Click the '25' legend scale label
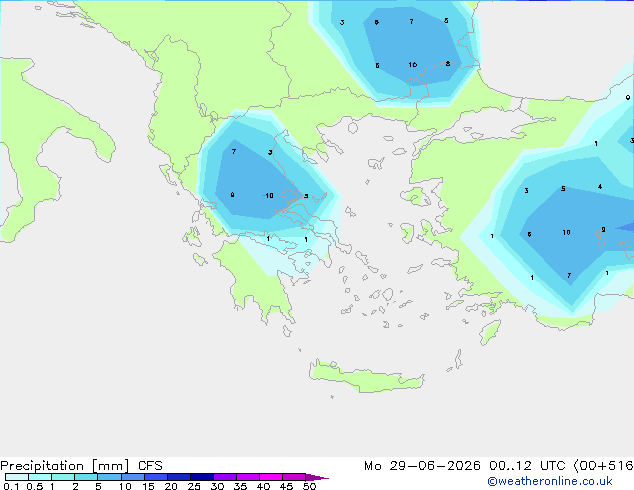 [x=194, y=486]
